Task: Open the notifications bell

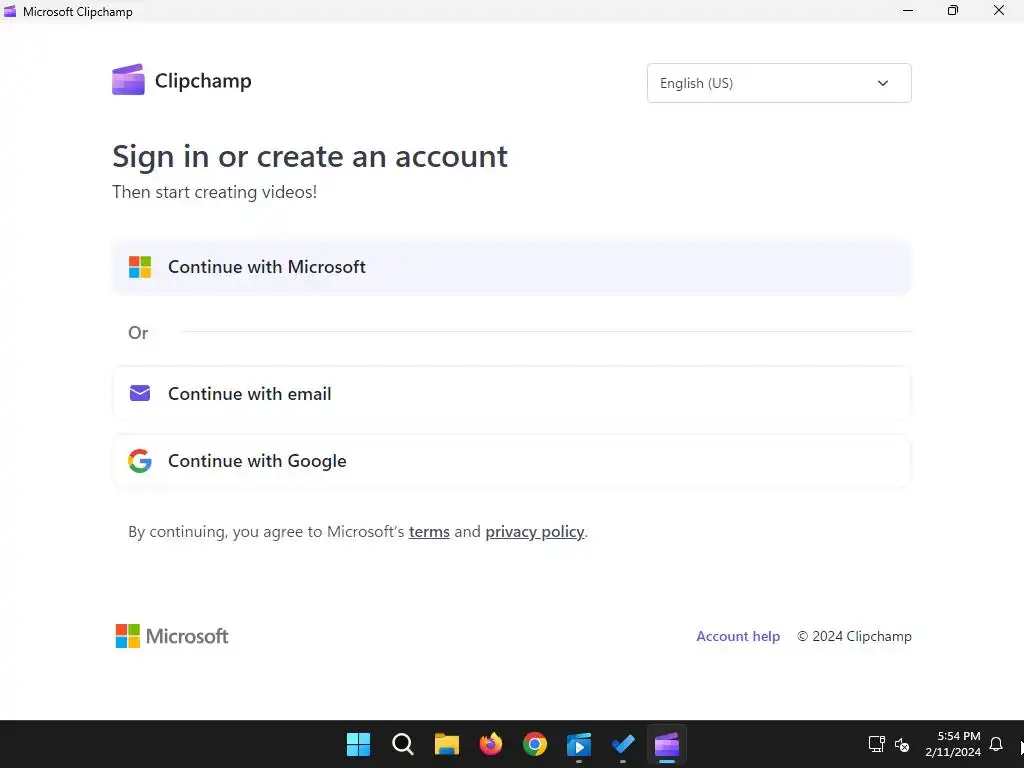Action: pos(996,744)
